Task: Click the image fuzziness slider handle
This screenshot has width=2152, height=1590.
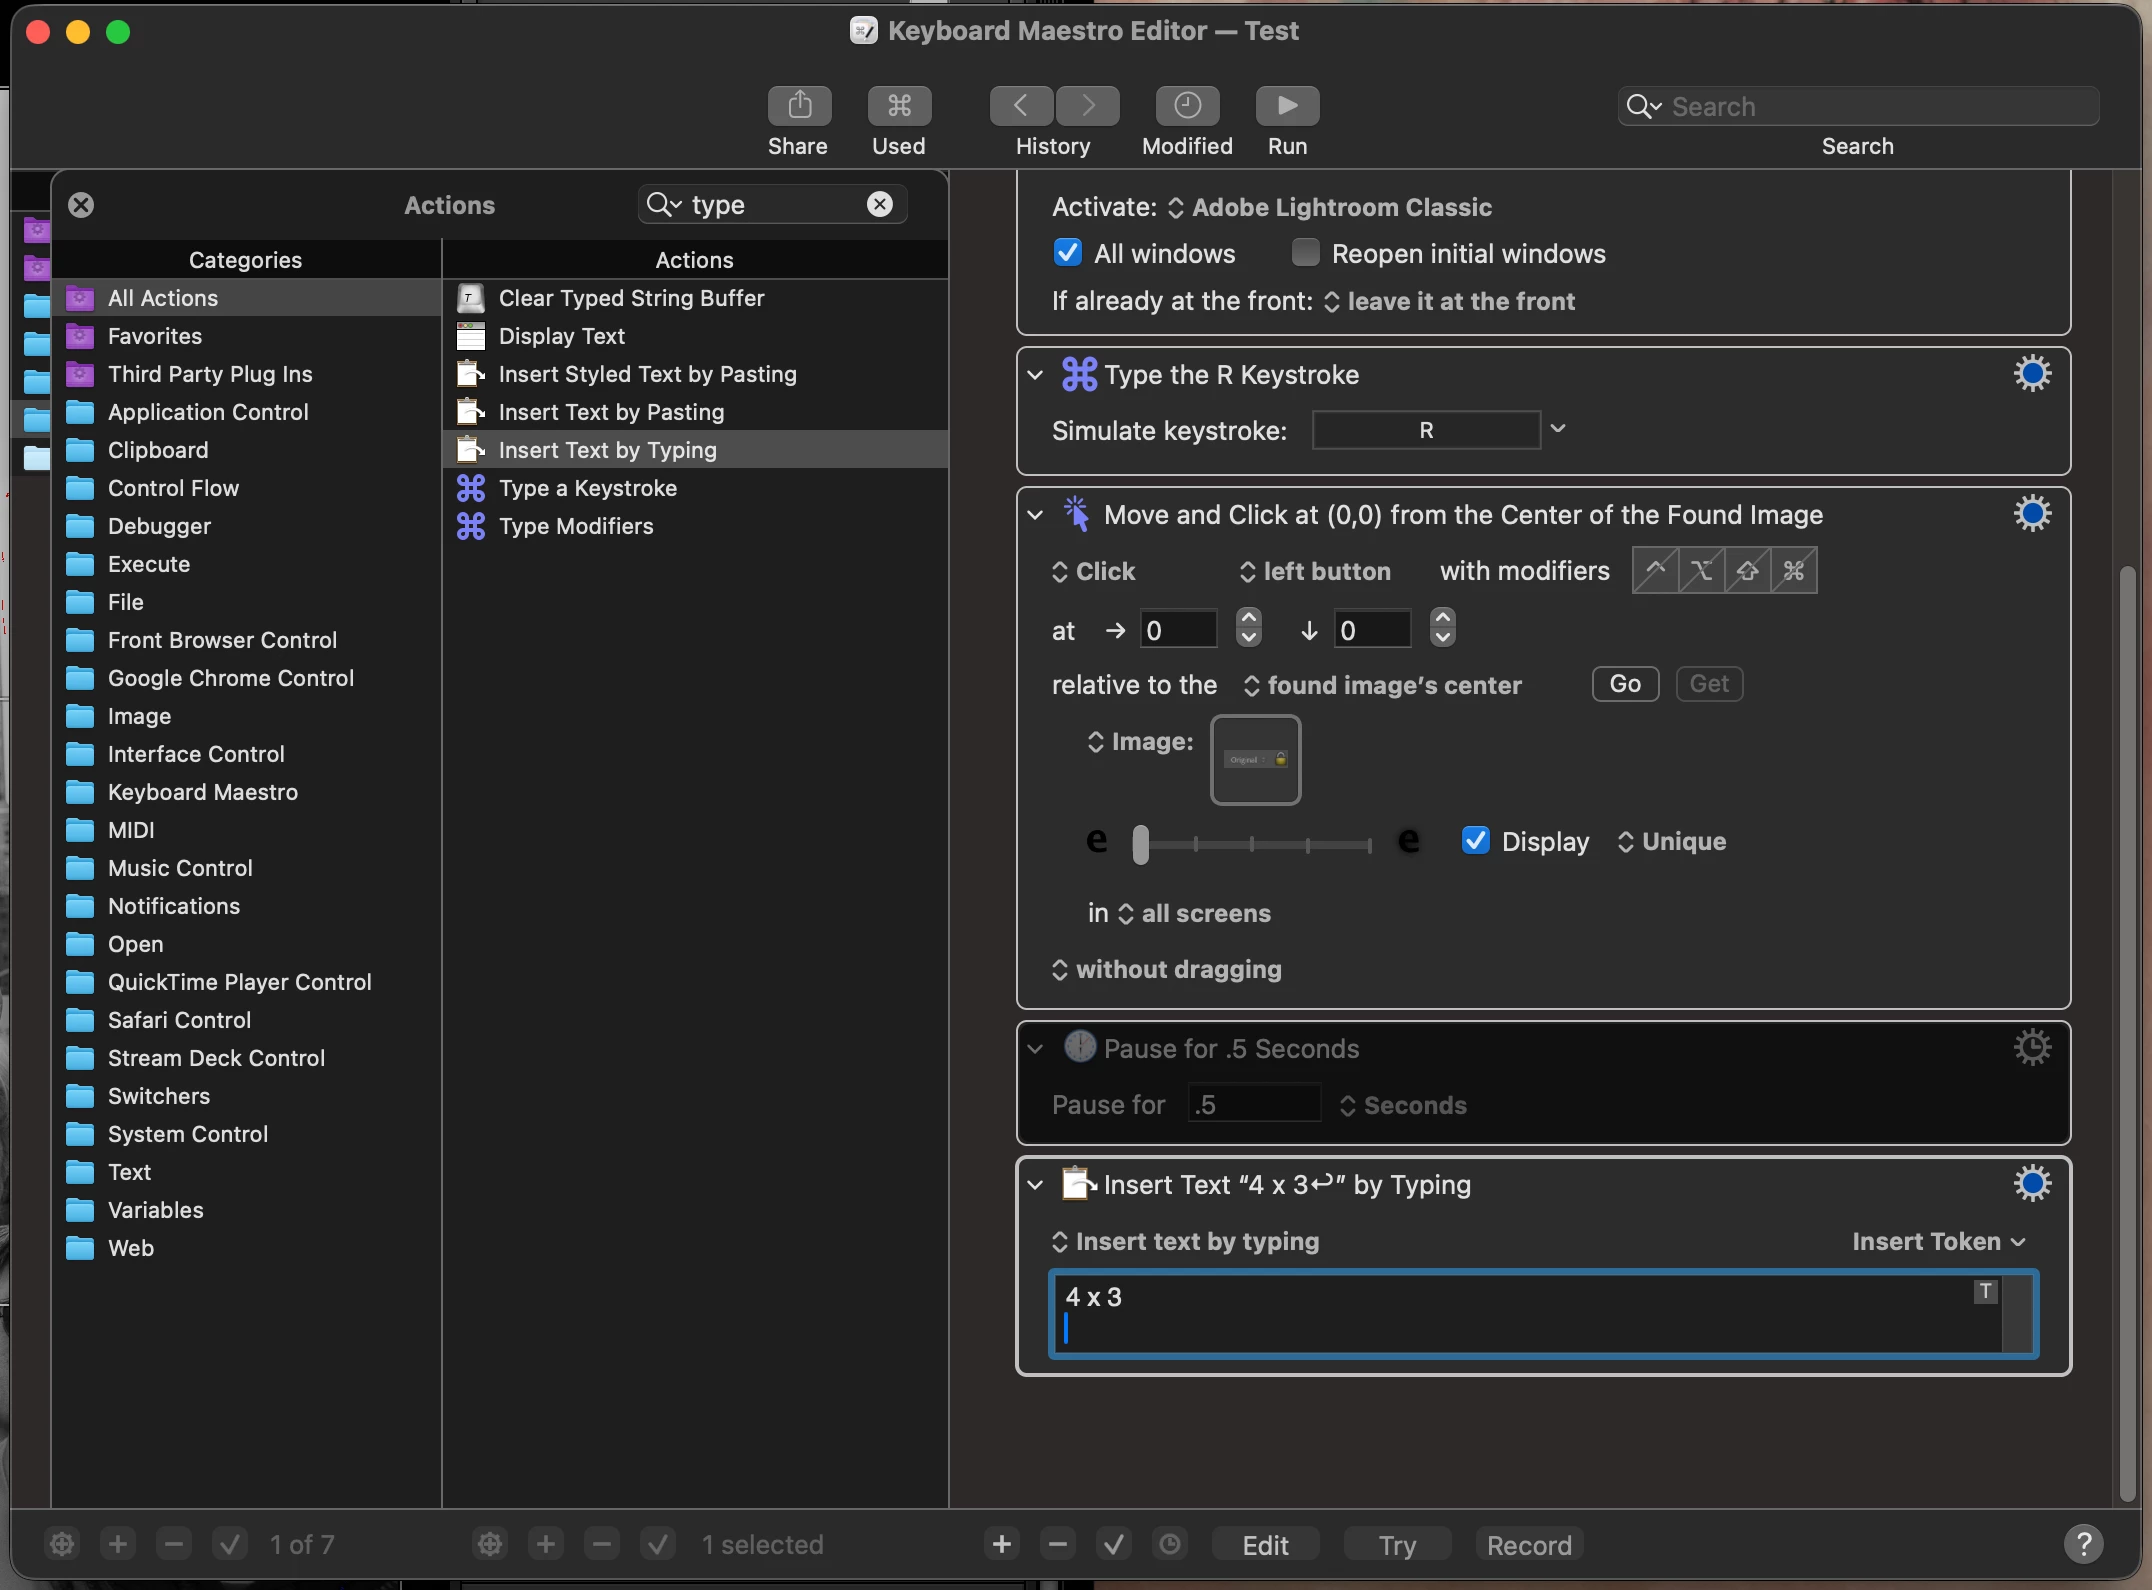Action: 1141,844
